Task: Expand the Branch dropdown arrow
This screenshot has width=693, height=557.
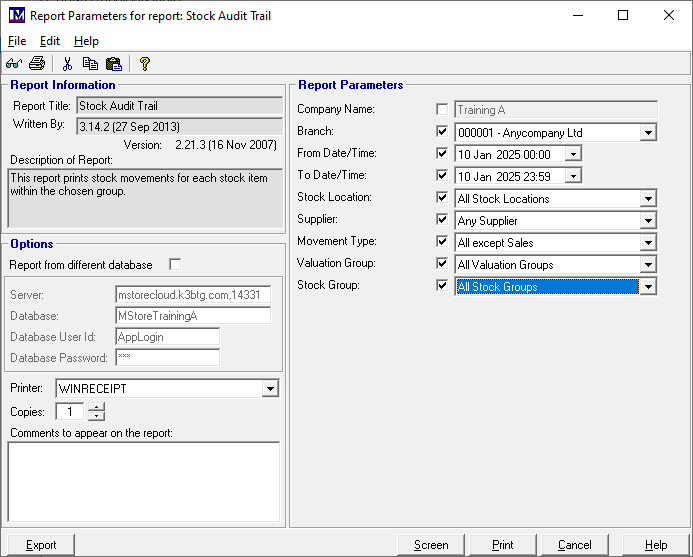Action: (x=648, y=133)
